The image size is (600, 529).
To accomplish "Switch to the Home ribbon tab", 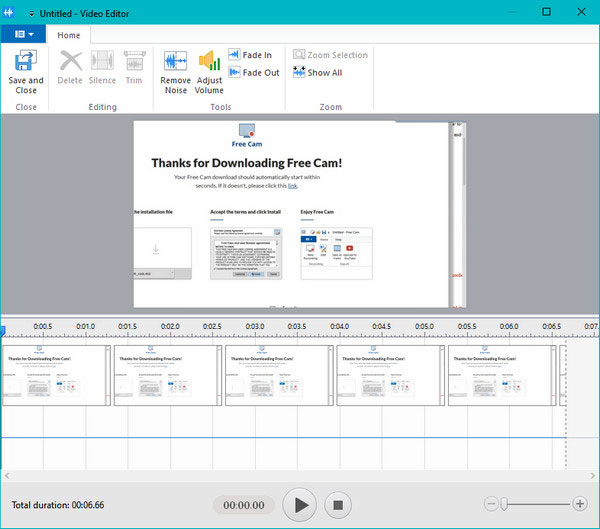I will (68, 35).
